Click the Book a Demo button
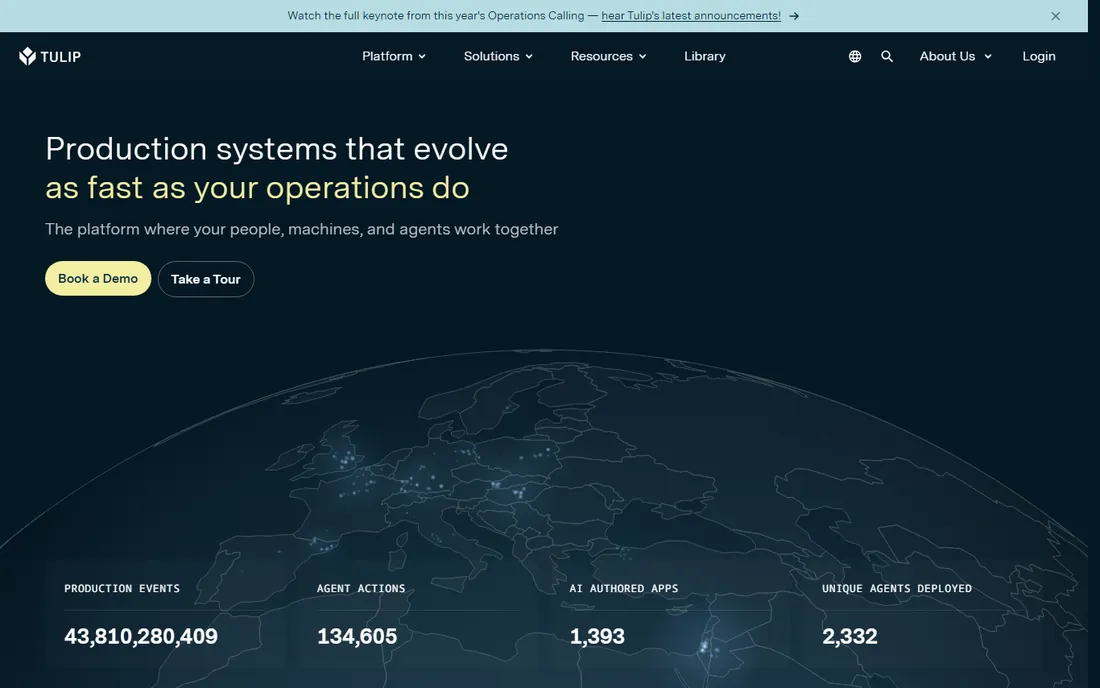This screenshot has width=1100, height=688. (x=98, y=278)
